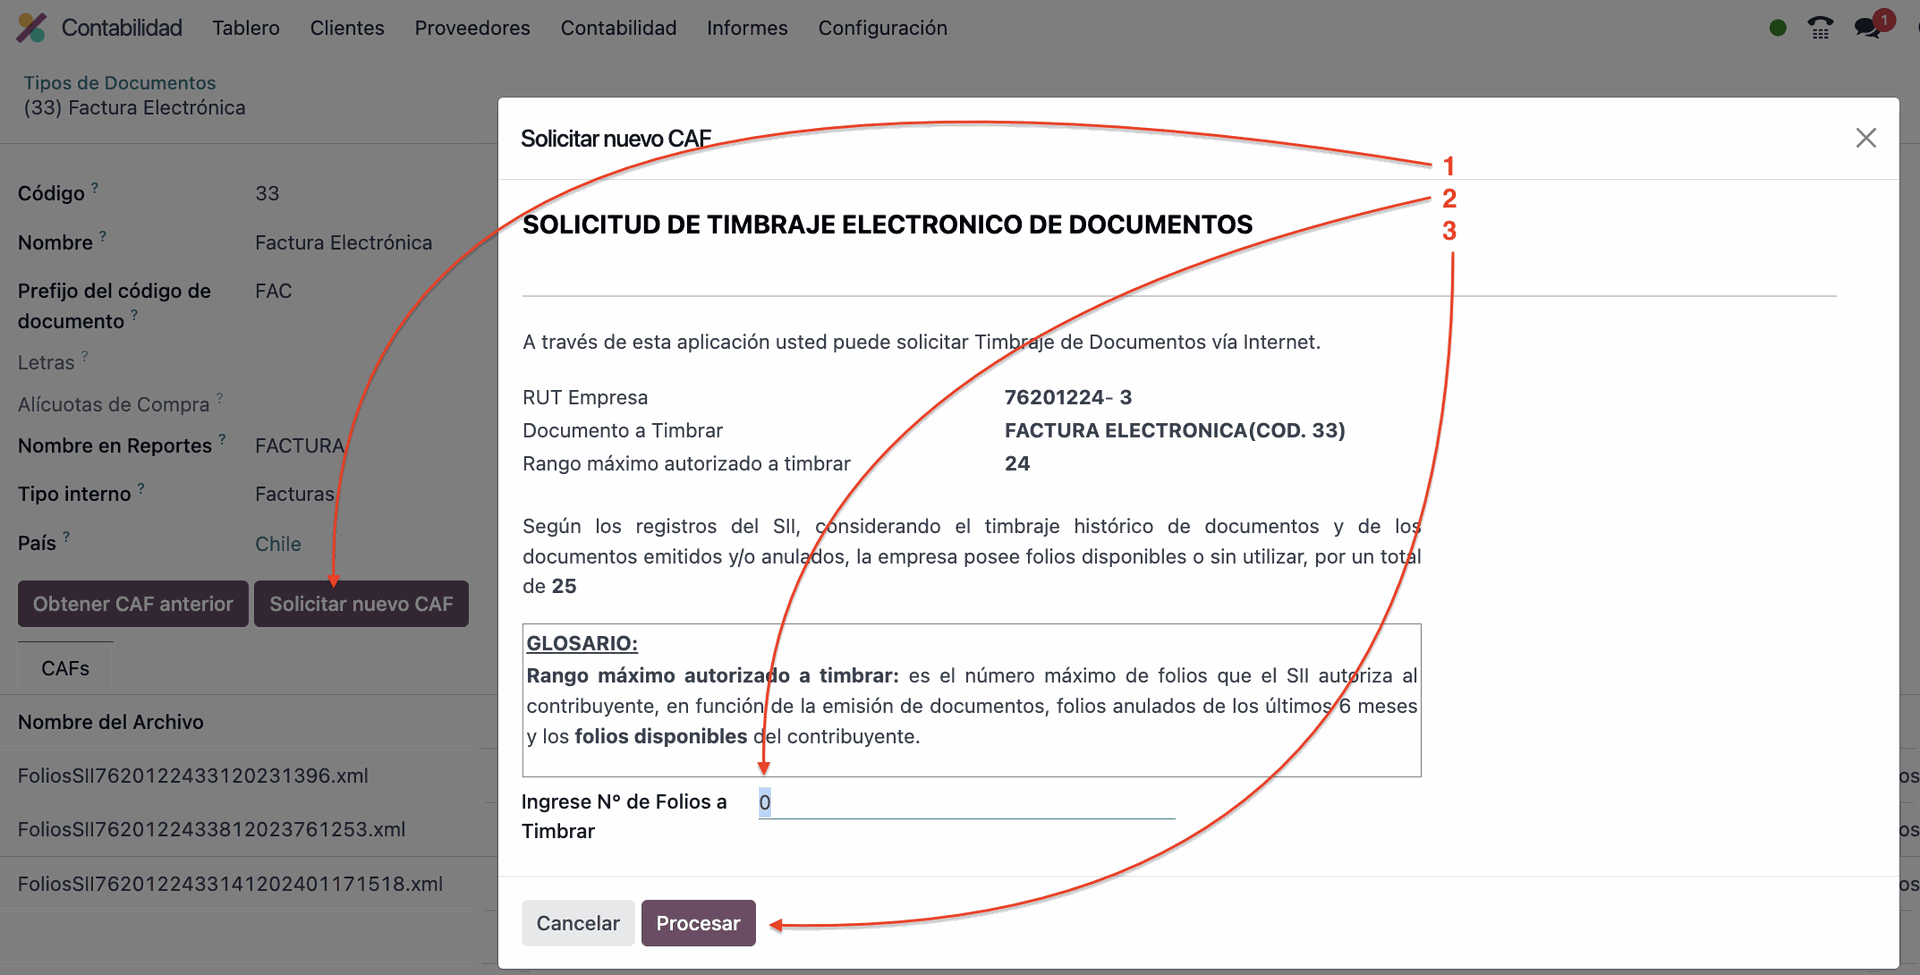Click the Nombre del Archivo column header
The width and height of the screenshot is (1920, 975).
(111, 722)
